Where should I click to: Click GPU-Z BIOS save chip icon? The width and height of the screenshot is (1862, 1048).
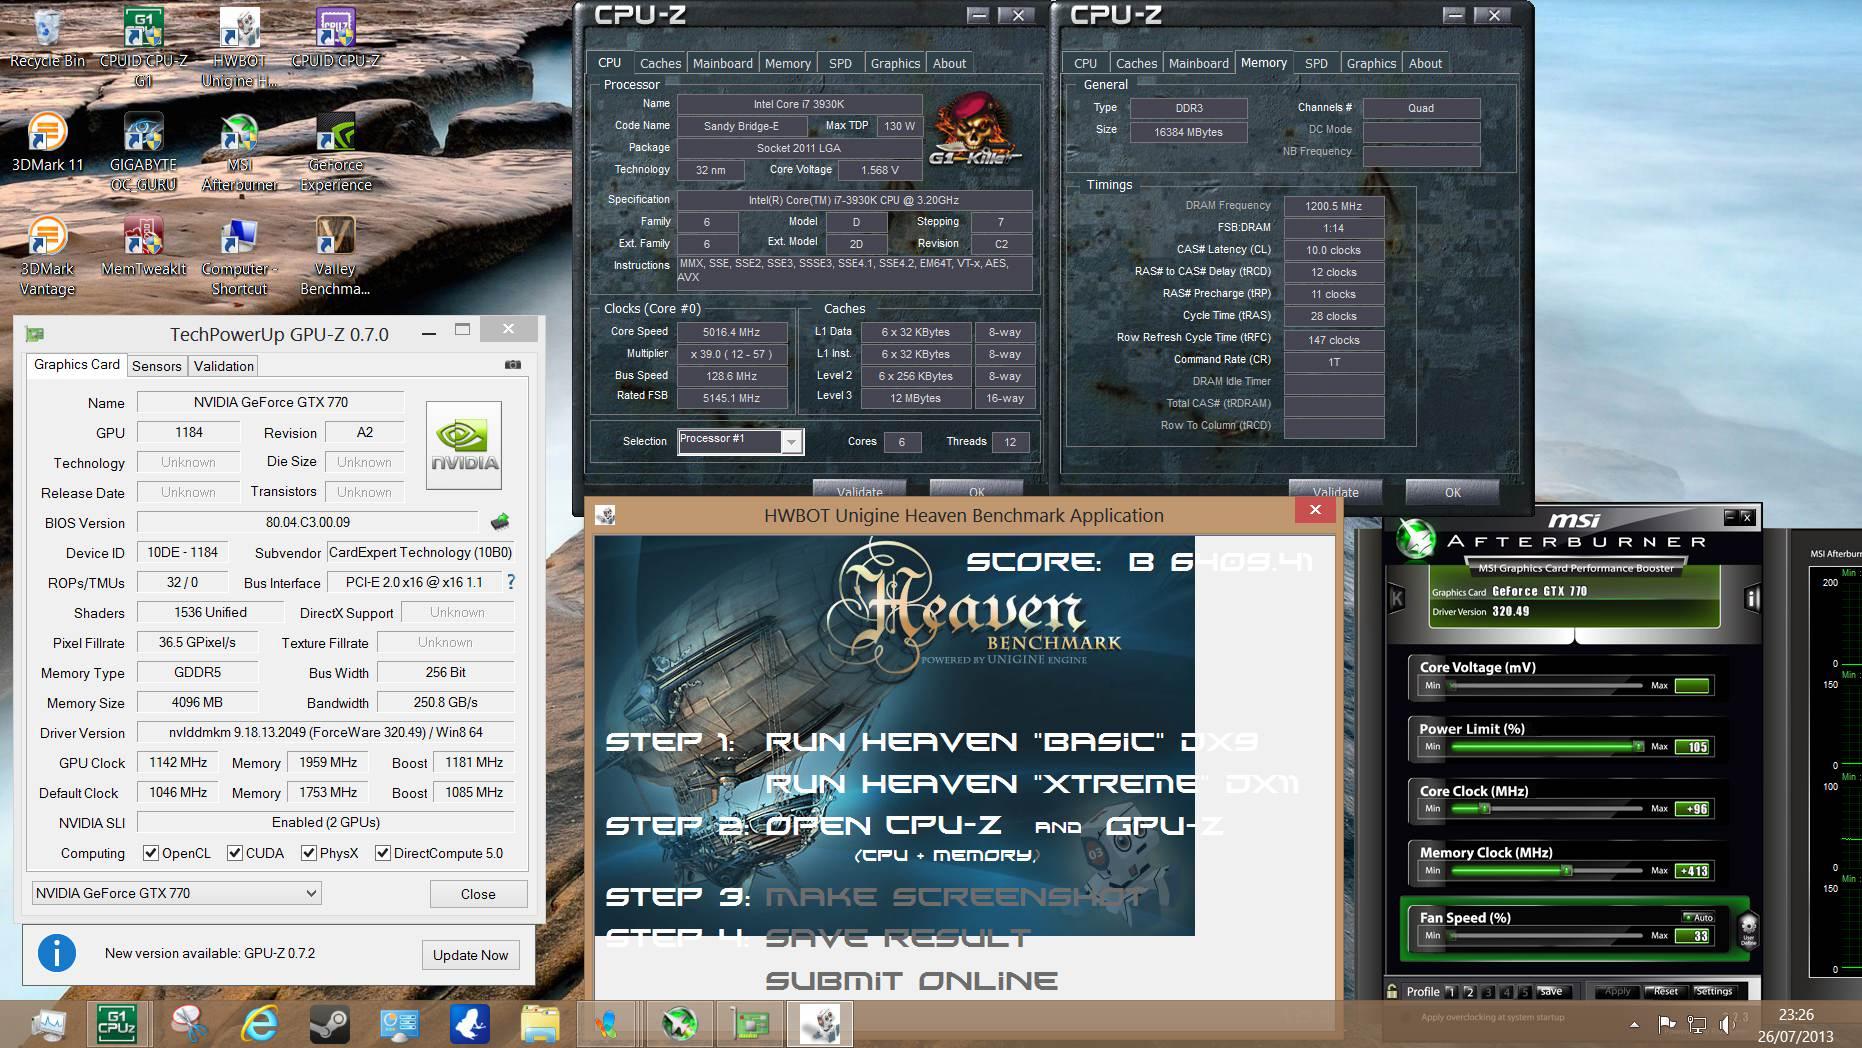coord(500,521)
